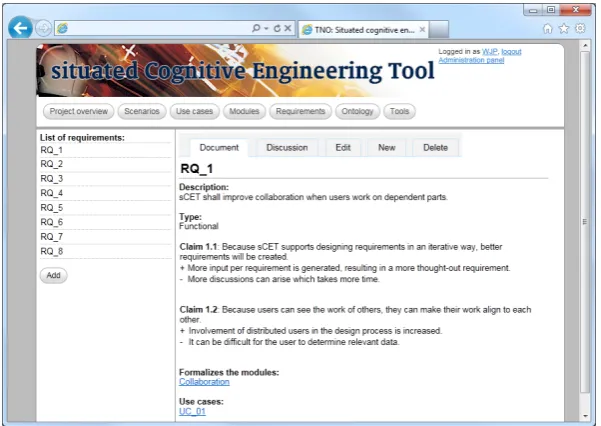Select the TNO: Situated cognitive en... browser tab
Screen dimensions: 601x426
363,30
